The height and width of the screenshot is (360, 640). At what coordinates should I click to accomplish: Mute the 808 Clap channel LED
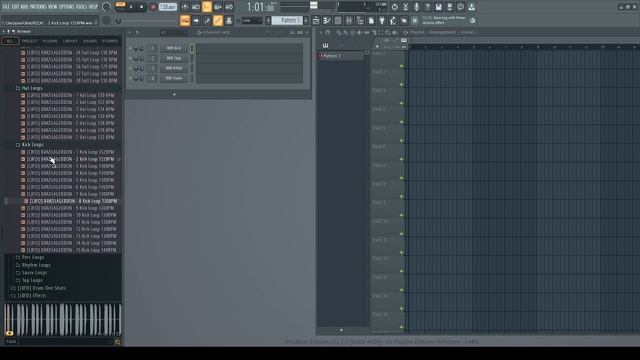point(131,58)
